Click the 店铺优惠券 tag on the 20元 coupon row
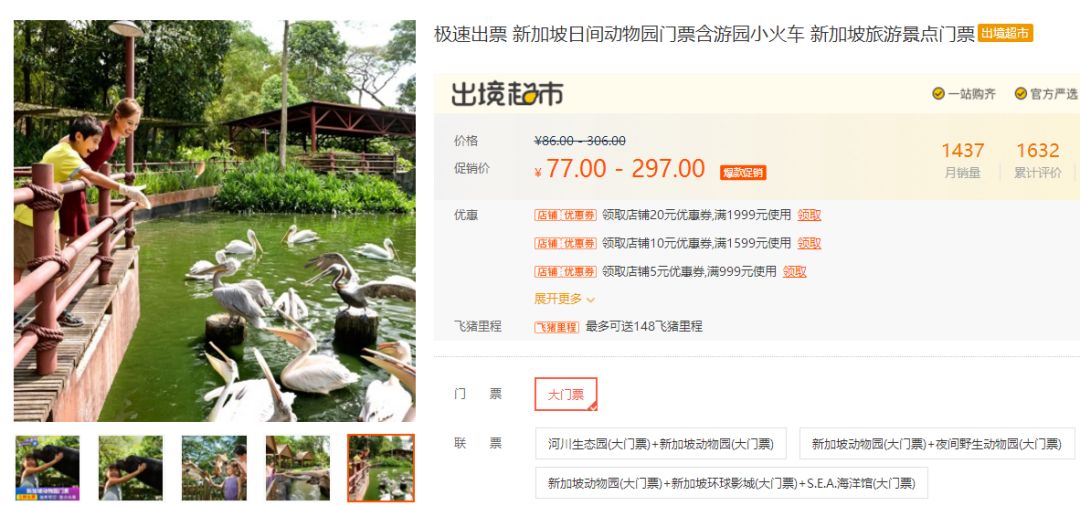 pos(565,215)
